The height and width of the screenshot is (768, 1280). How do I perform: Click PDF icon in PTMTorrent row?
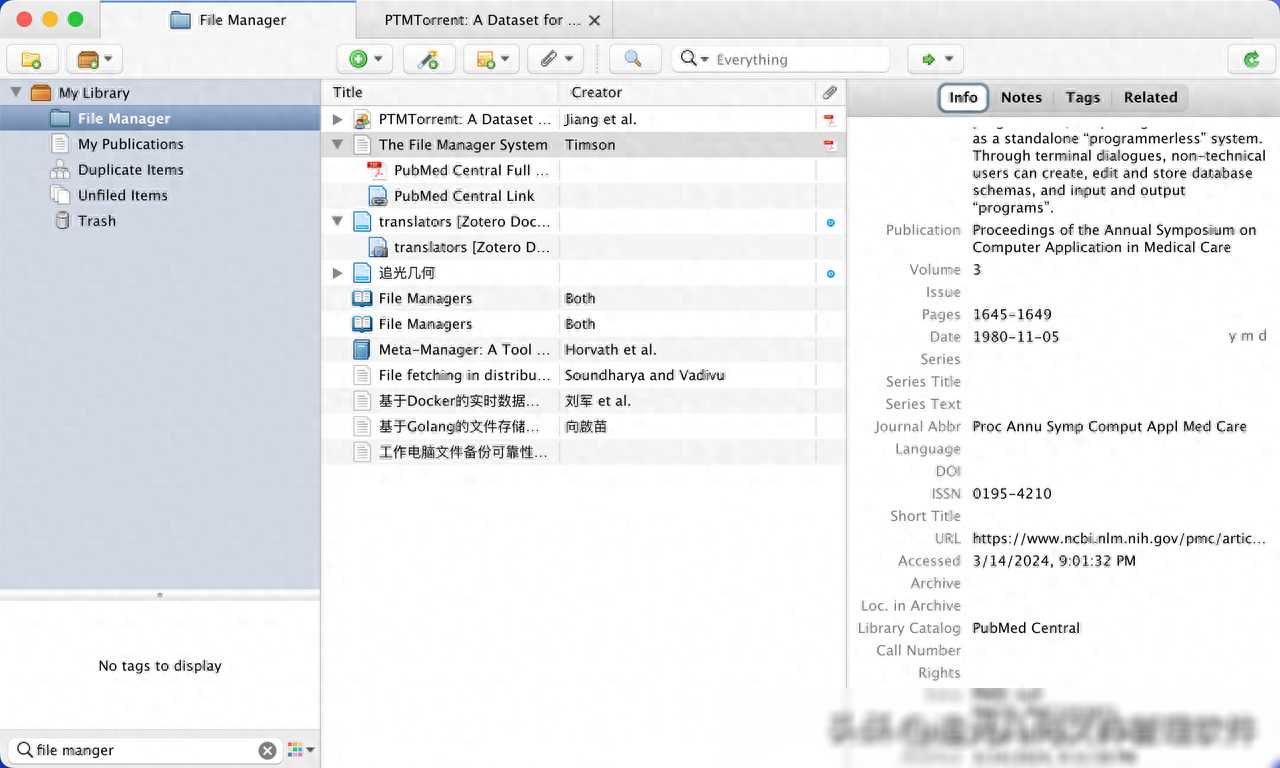(x=829, y=120)
